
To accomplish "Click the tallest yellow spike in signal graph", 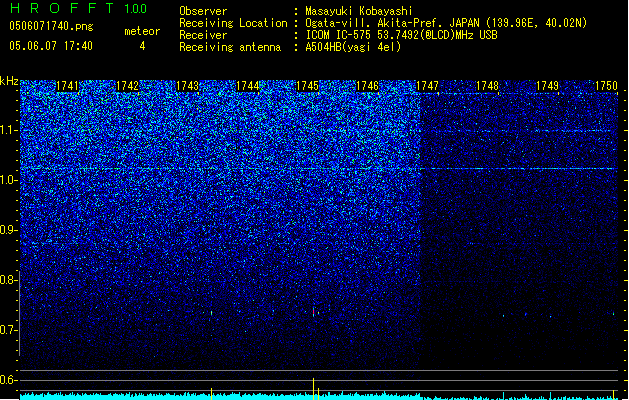I will (313, 388).
